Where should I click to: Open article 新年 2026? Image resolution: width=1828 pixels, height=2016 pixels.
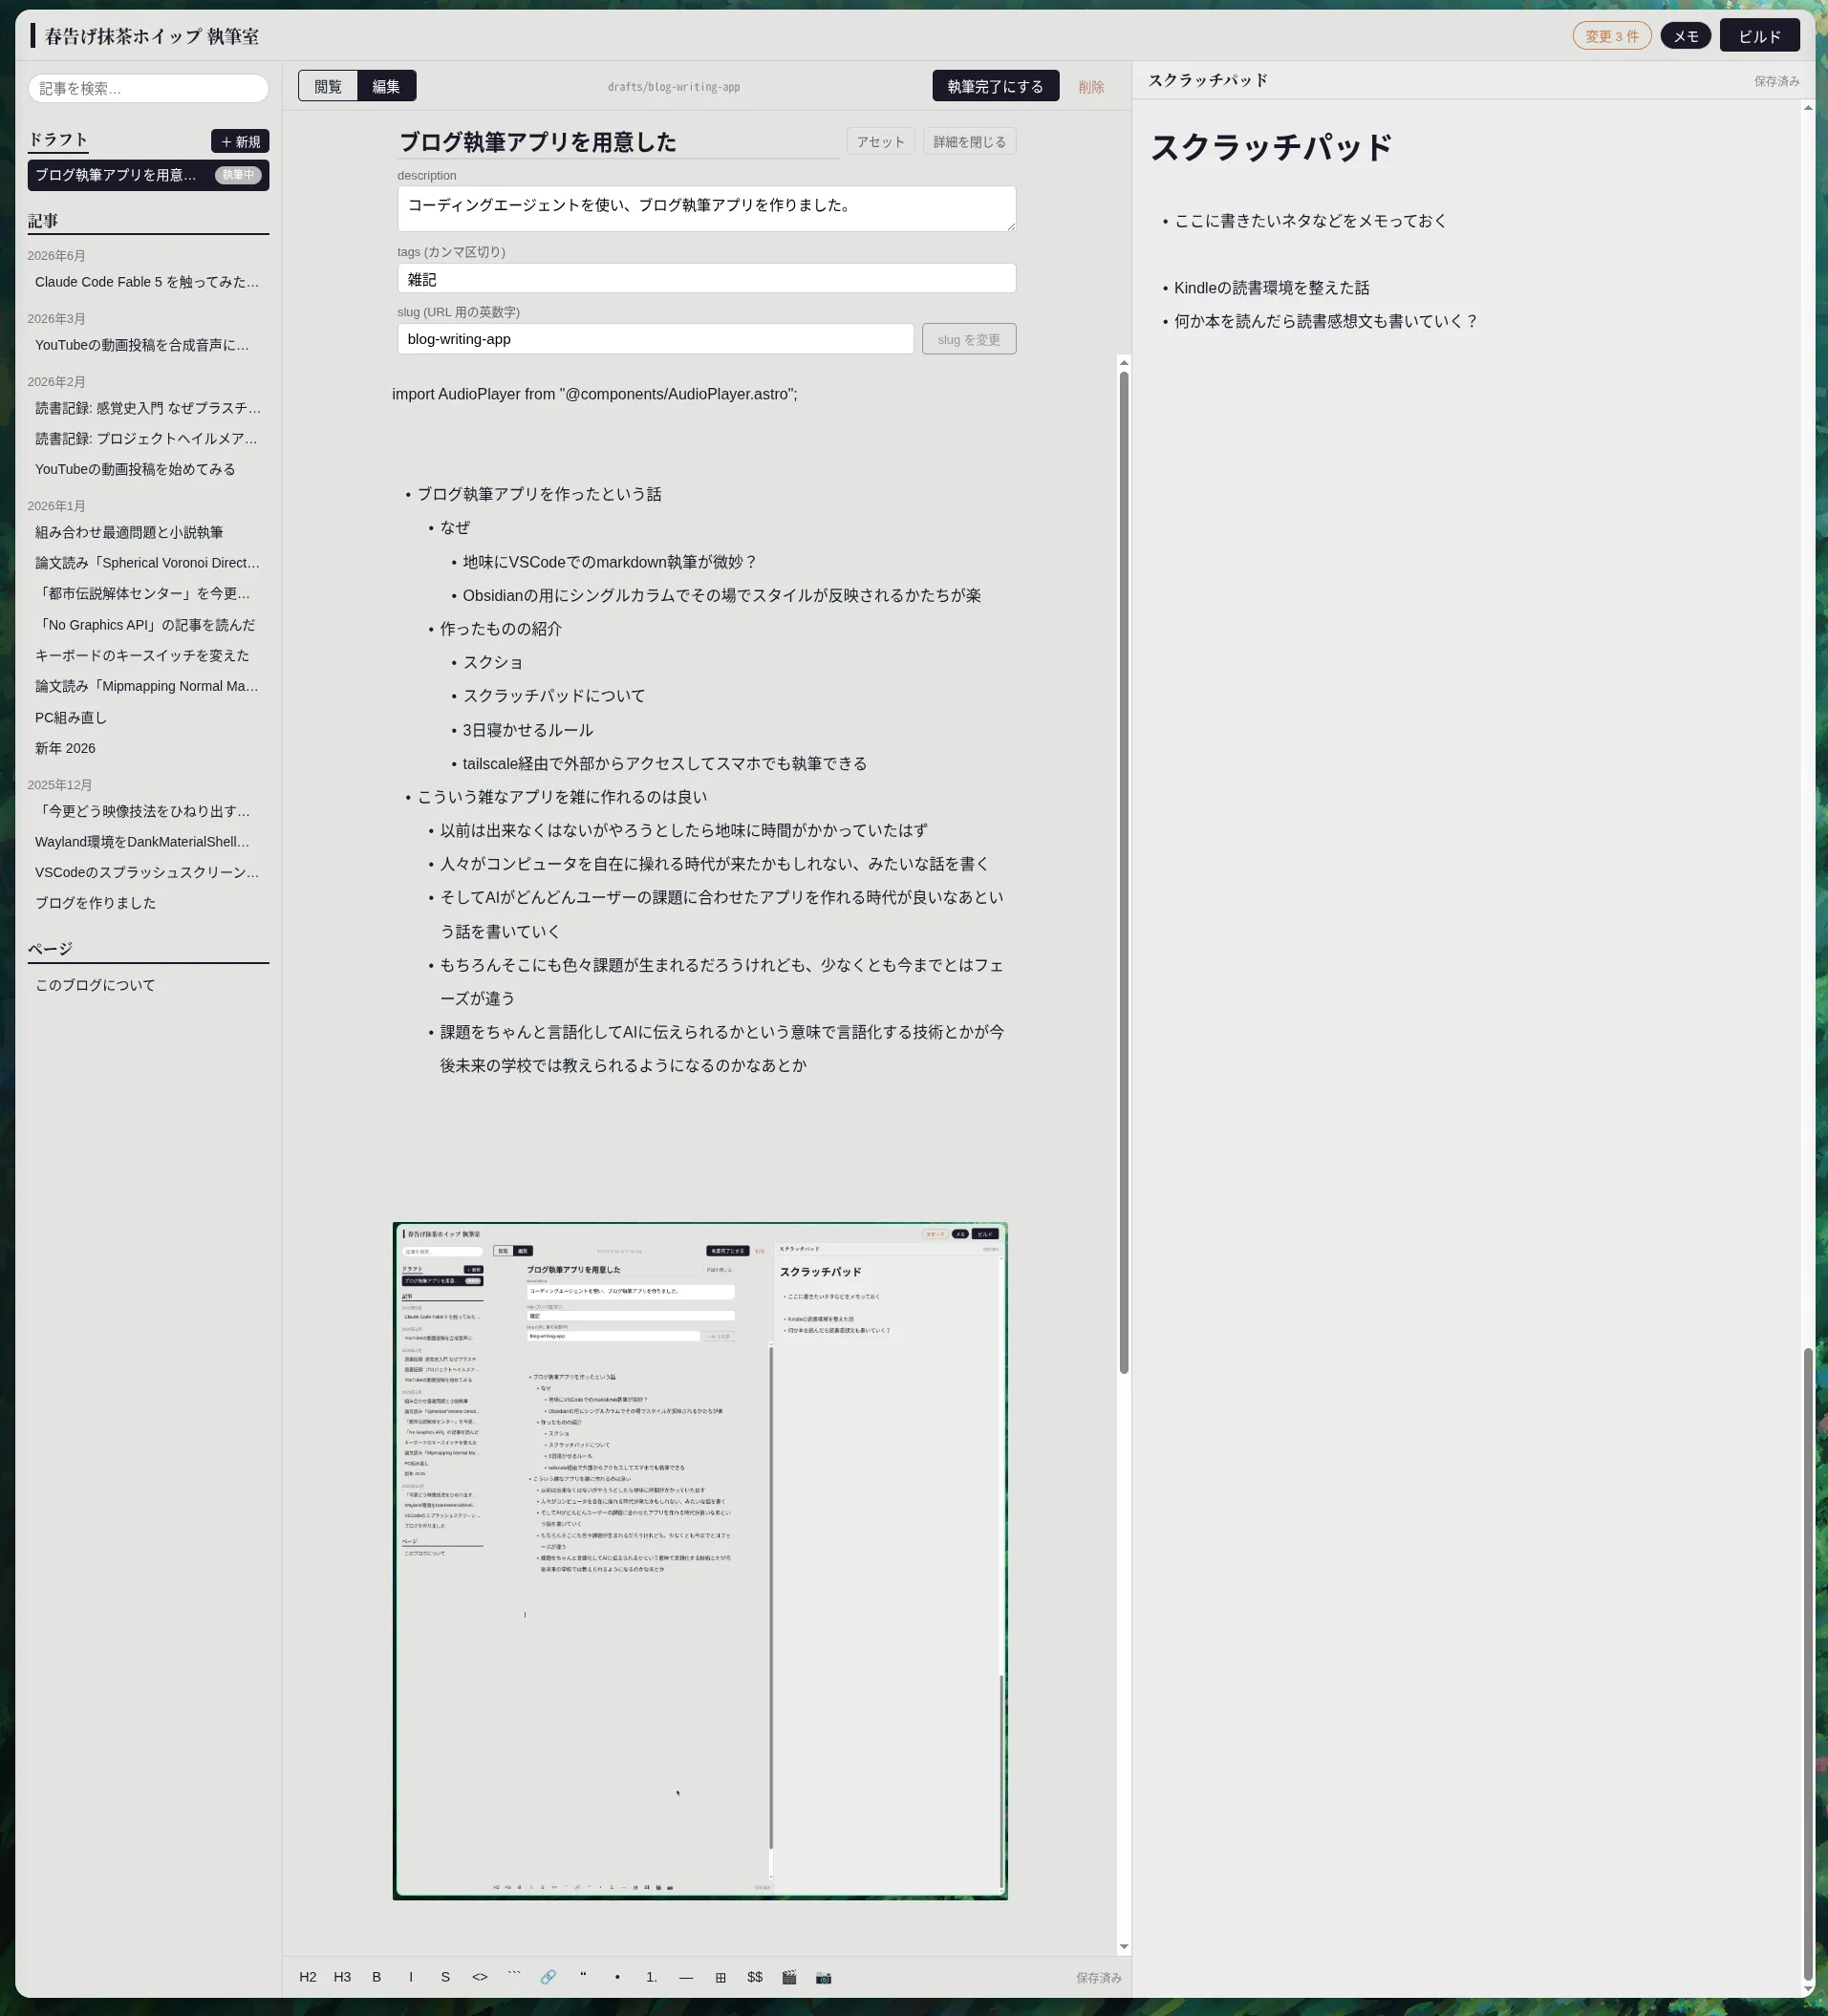pos(148,748)
